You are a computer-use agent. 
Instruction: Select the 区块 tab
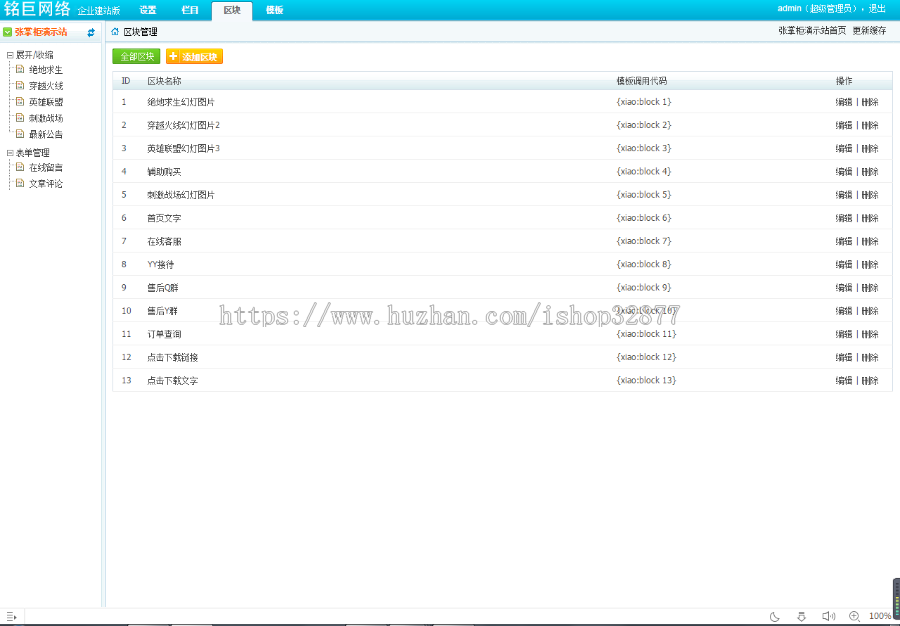point(232,10)
